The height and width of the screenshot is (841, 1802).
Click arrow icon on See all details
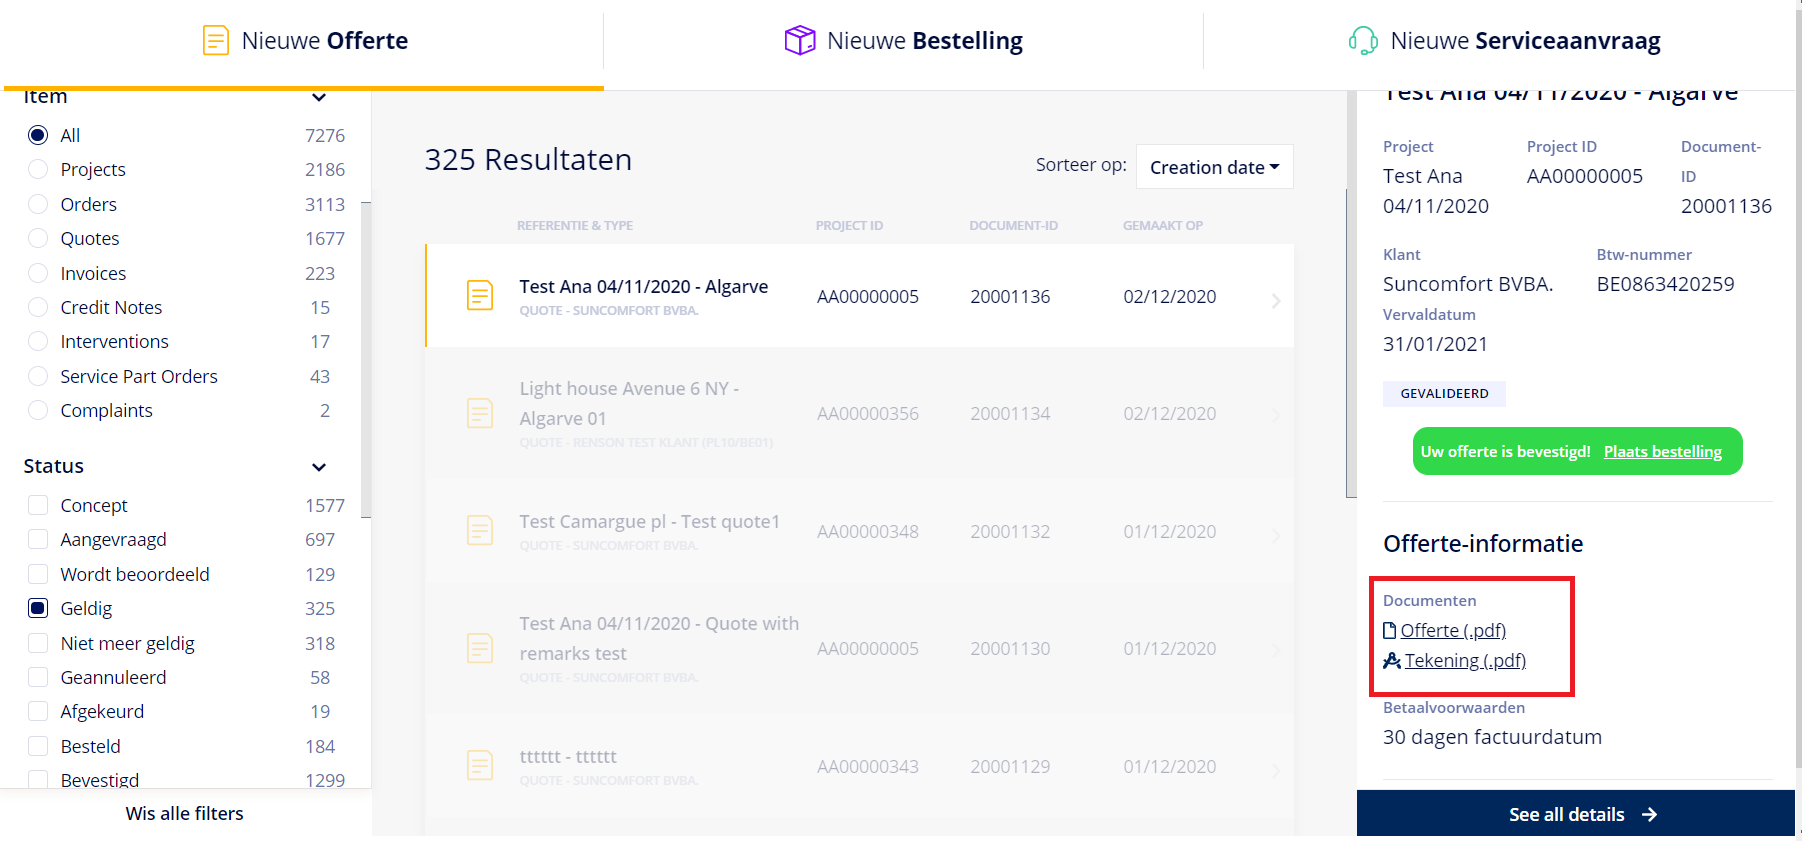coord(1650,815)
